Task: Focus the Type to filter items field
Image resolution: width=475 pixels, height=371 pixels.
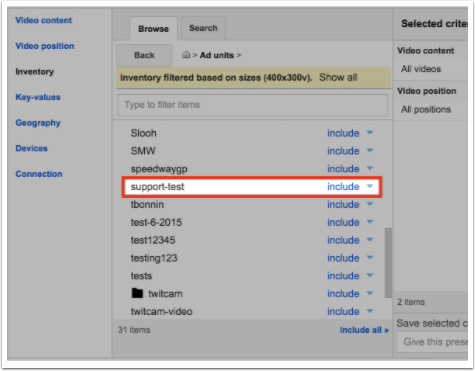Action: (252, 105)
